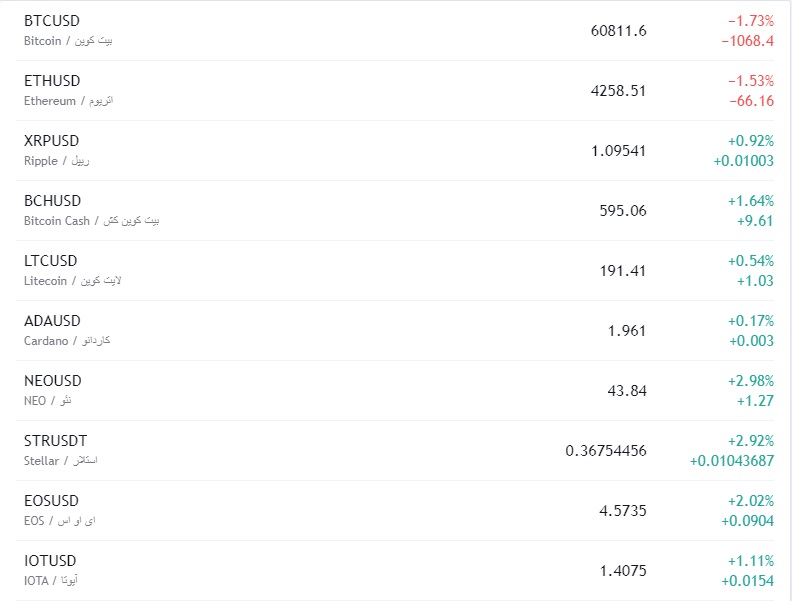Click the Cardano price 1.961
This screenshot has height=601, width=792.
coord(627,331)
